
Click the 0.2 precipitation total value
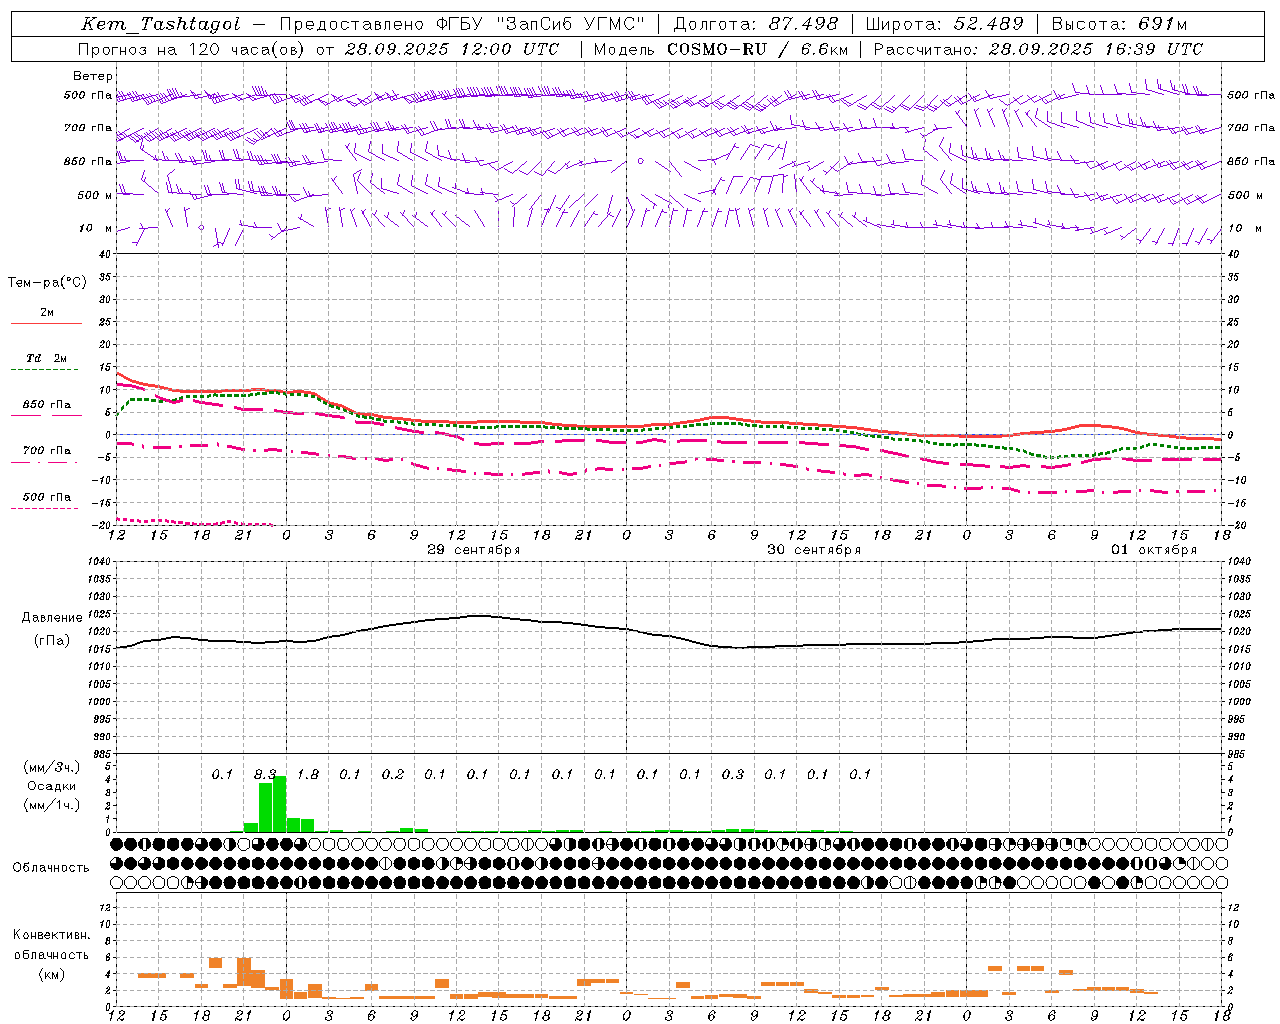[x=393, y=774]
